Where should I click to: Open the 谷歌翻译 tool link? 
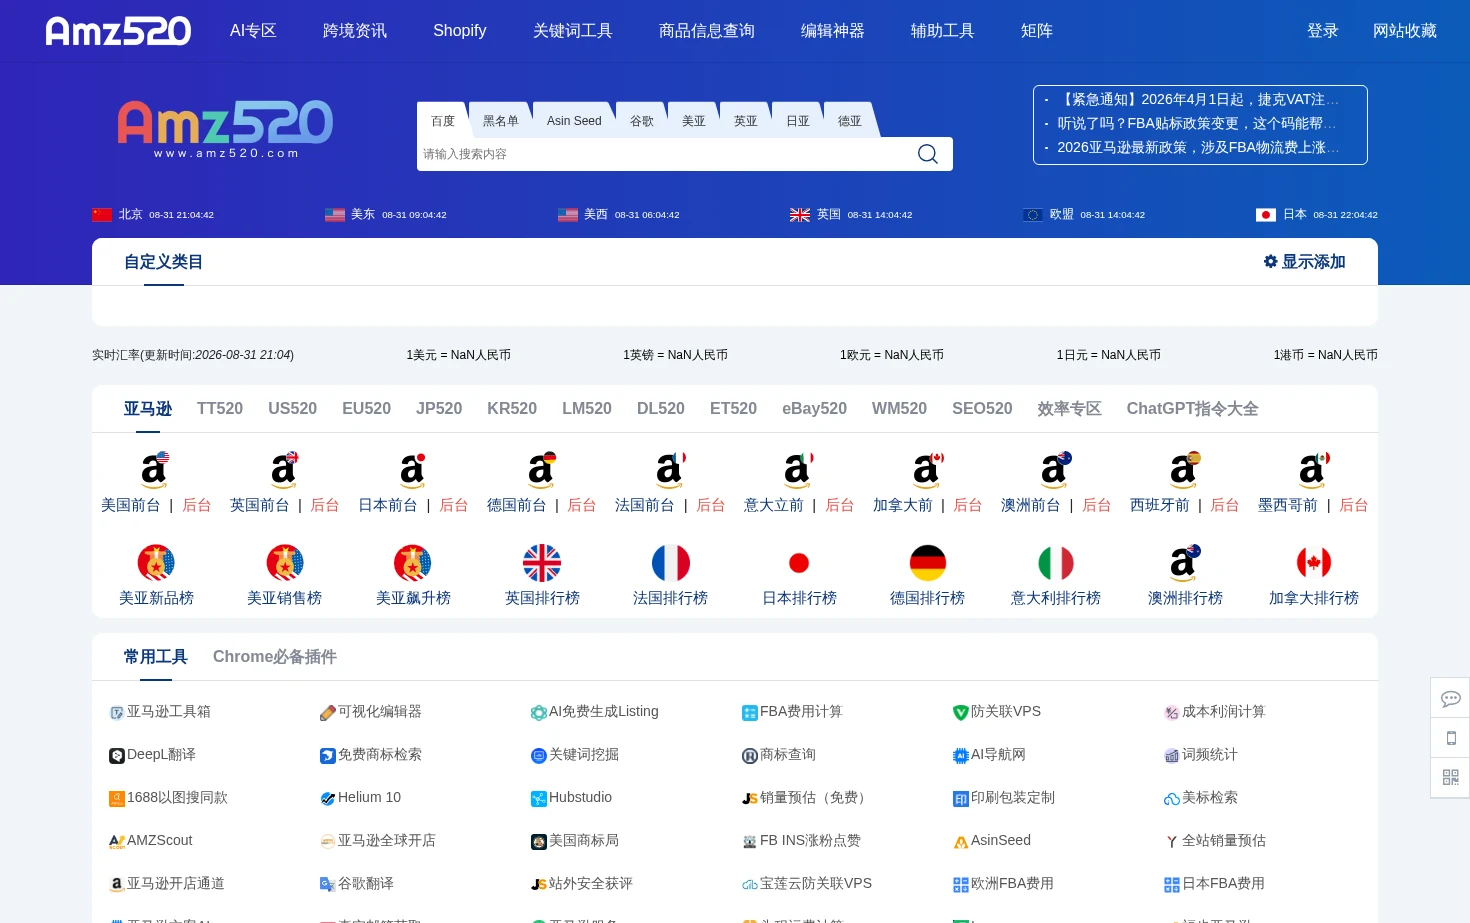coord(357,884)
